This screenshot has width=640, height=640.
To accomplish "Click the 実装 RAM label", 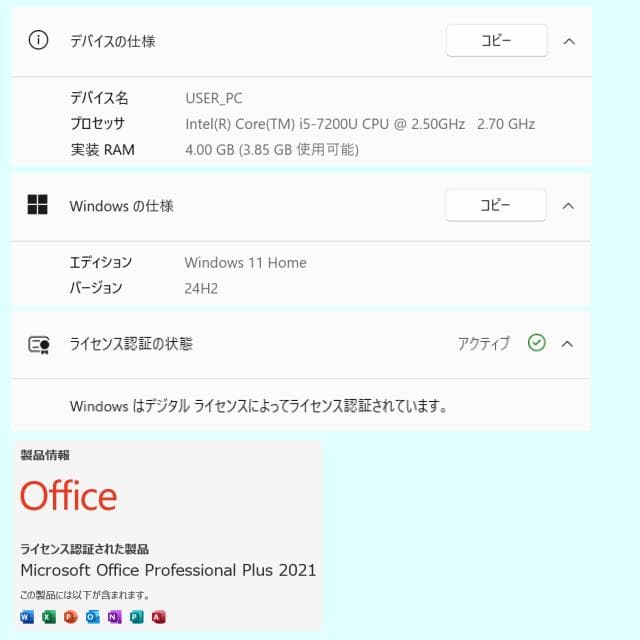I will click(x=102, y=150).
